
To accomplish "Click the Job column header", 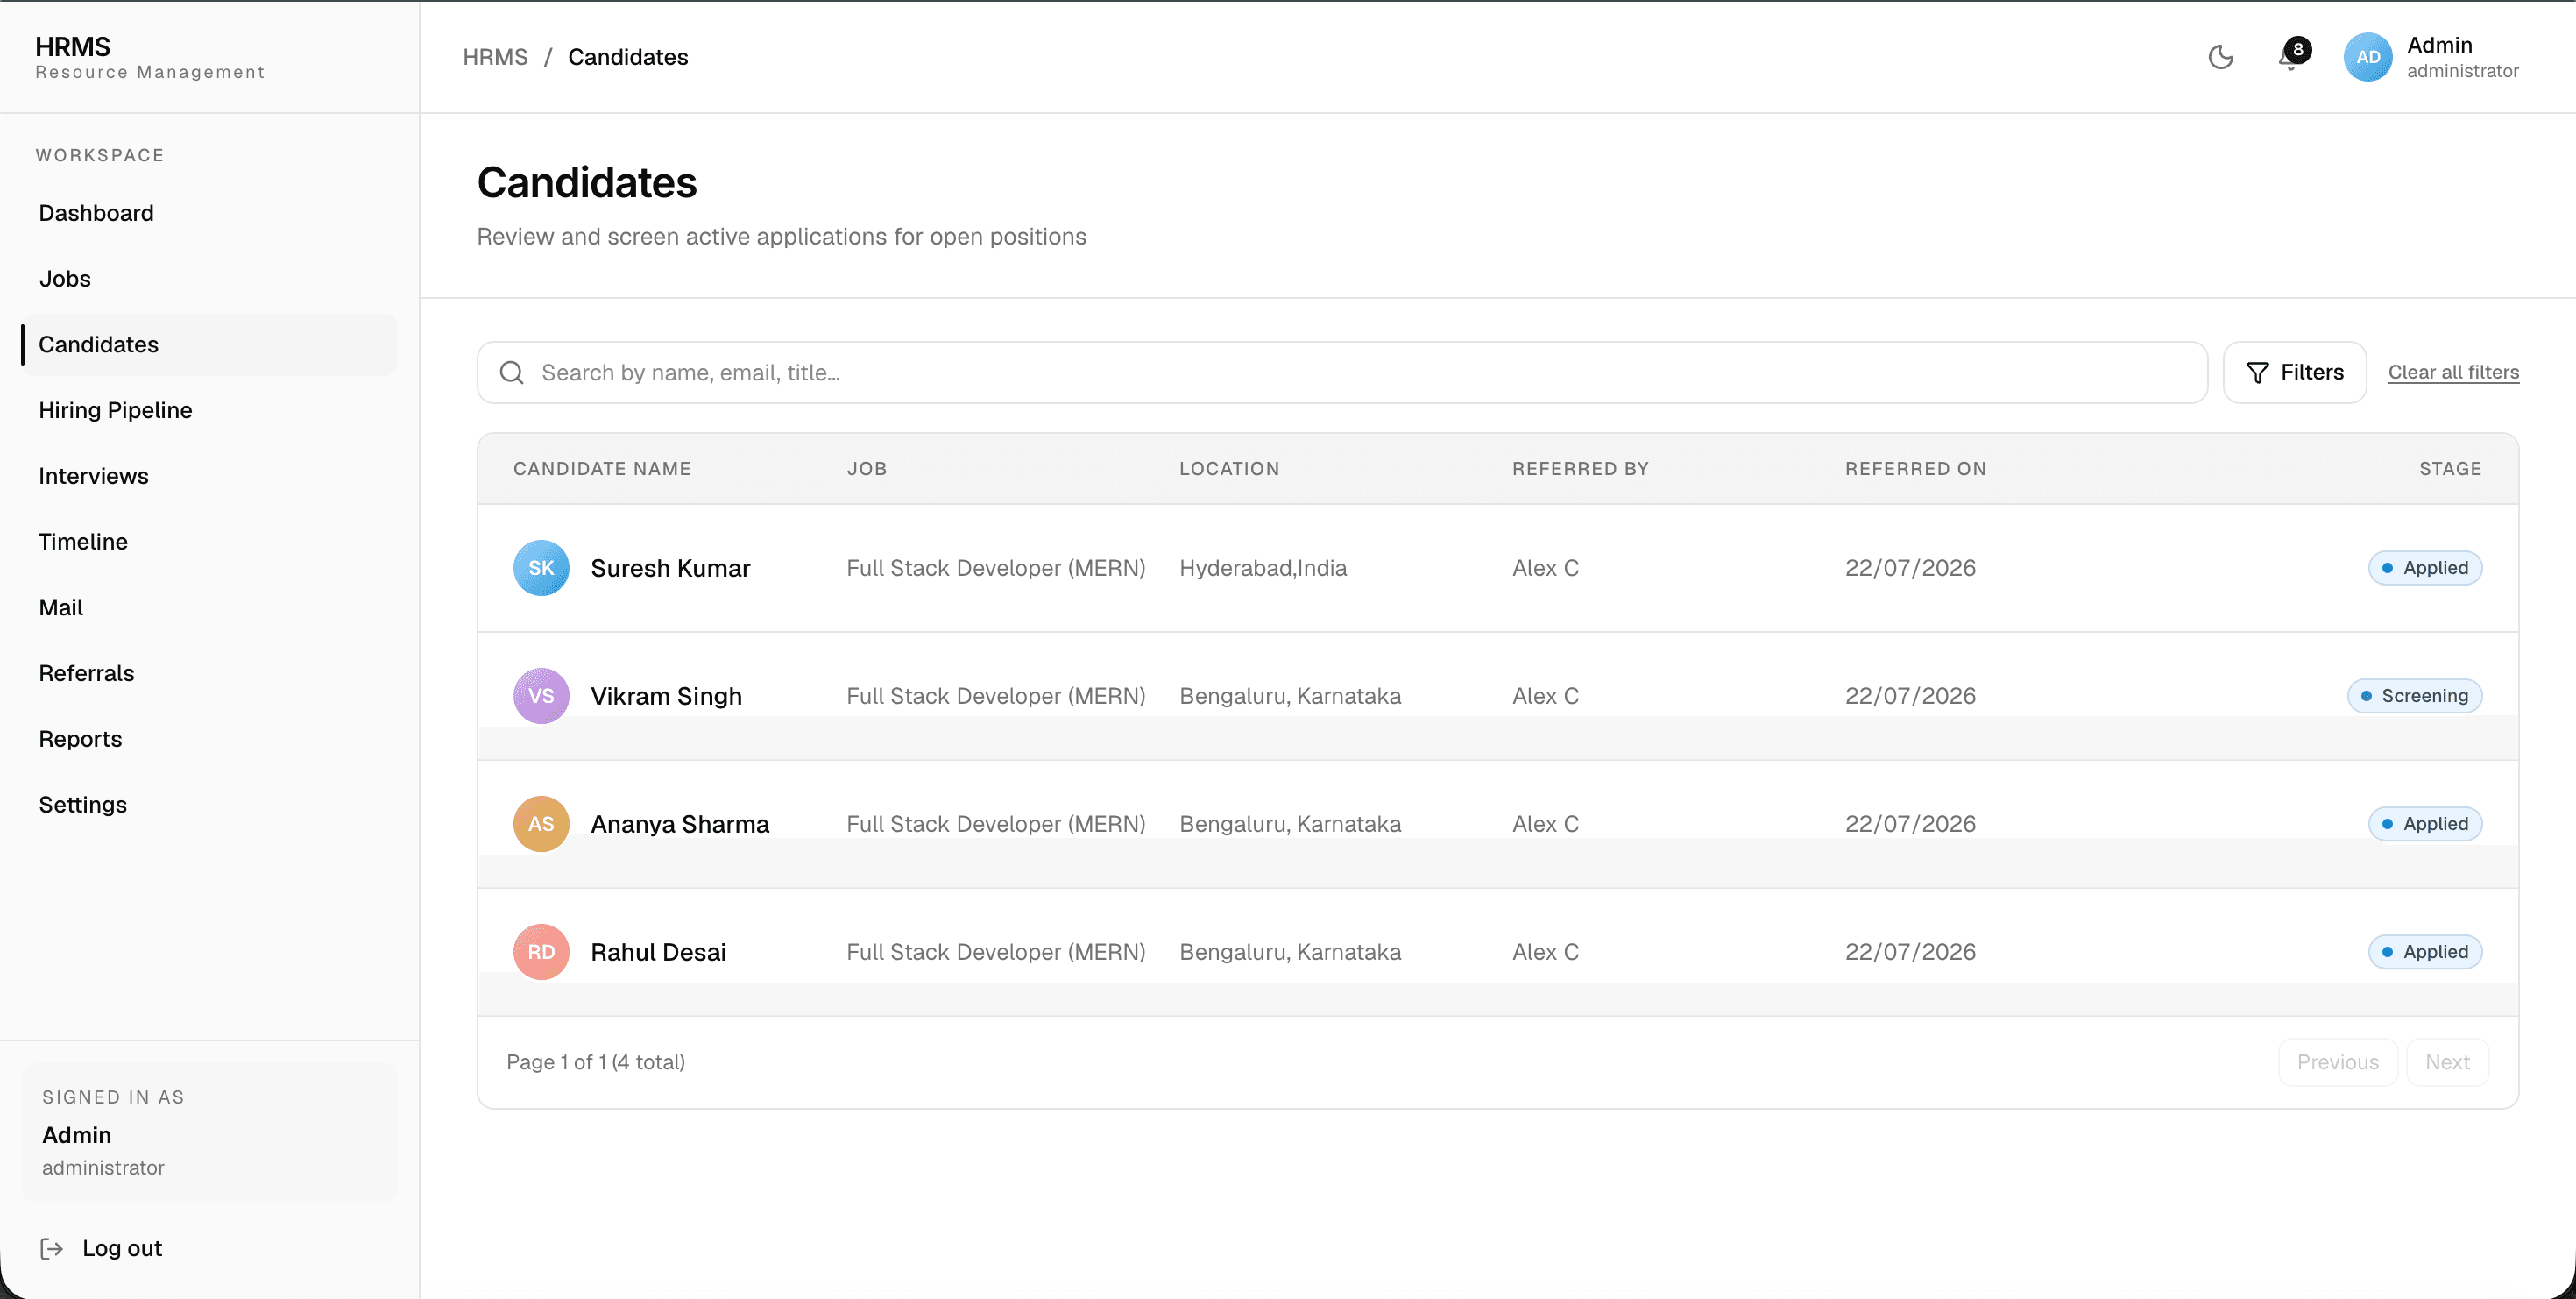I will click(x=867, y=469).
